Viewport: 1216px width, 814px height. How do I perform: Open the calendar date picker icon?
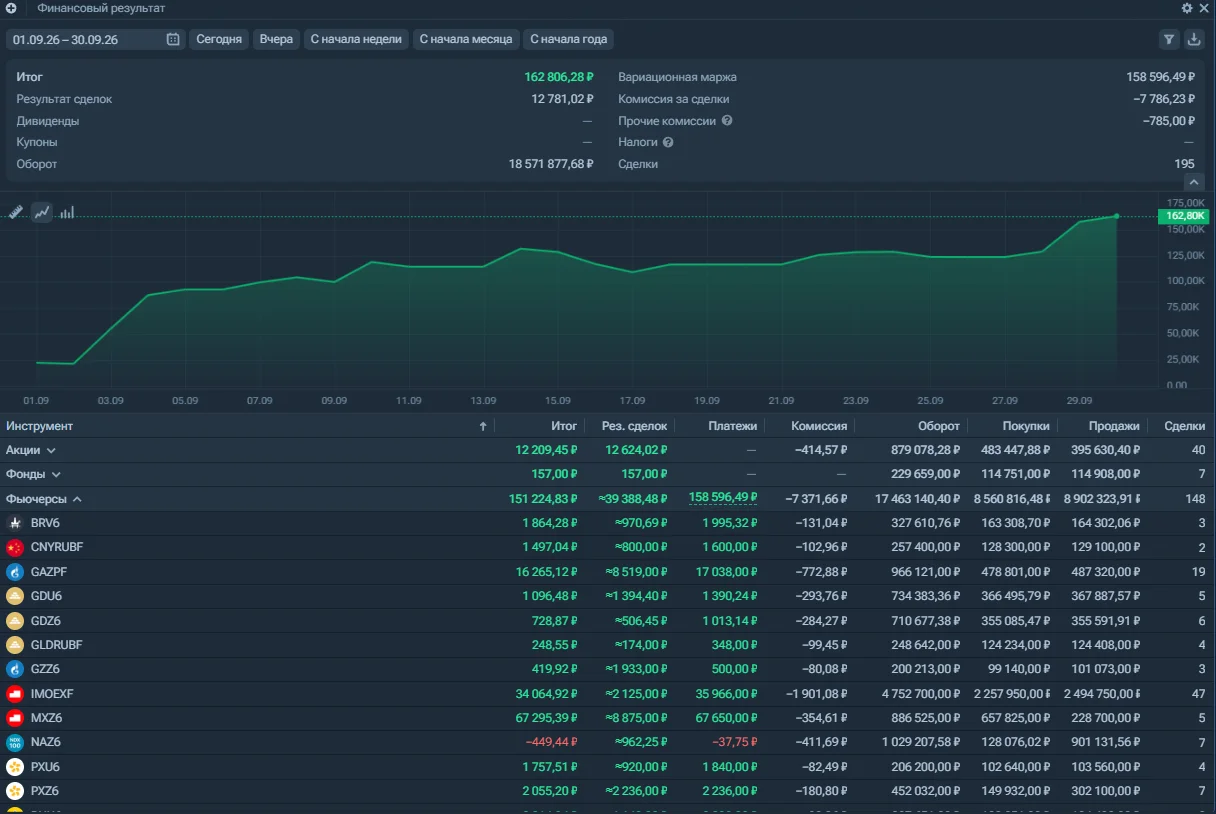173,39
